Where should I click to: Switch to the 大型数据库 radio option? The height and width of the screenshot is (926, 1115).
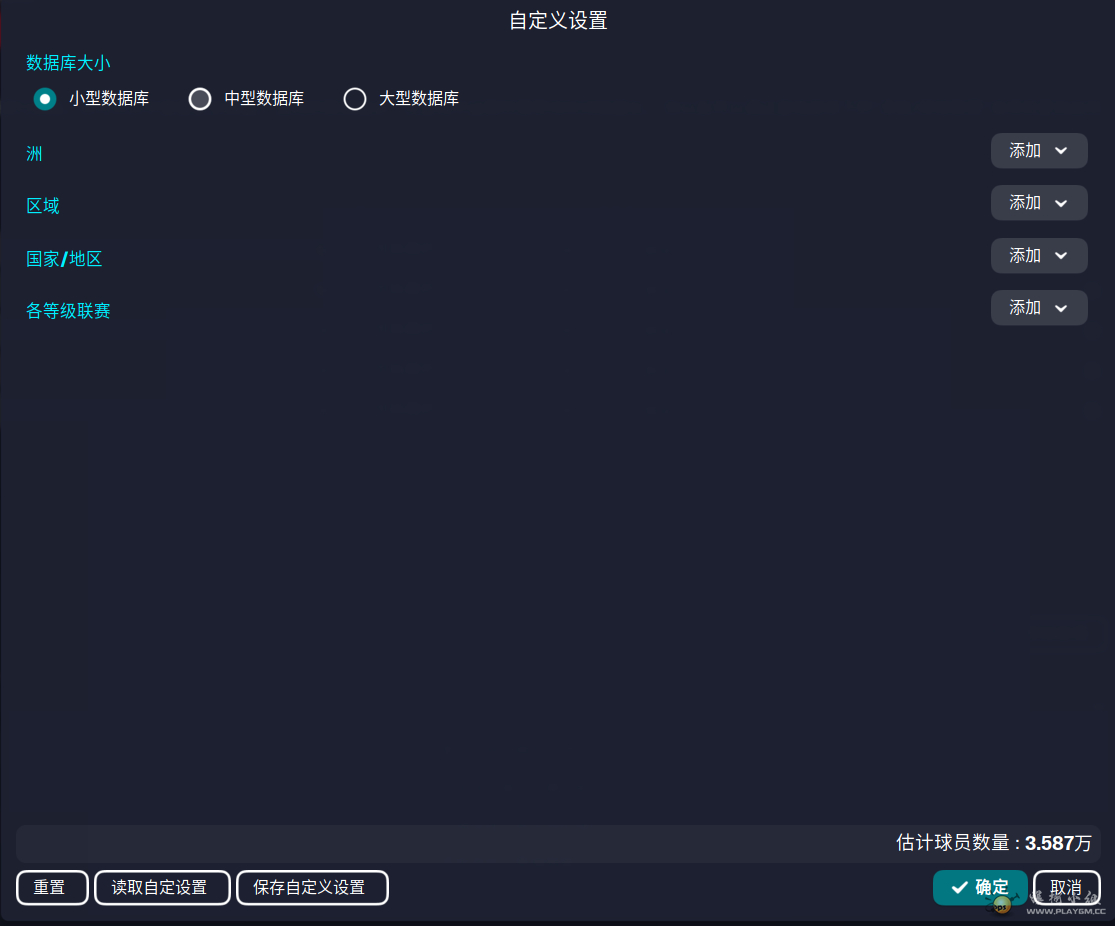click(355, 99)
